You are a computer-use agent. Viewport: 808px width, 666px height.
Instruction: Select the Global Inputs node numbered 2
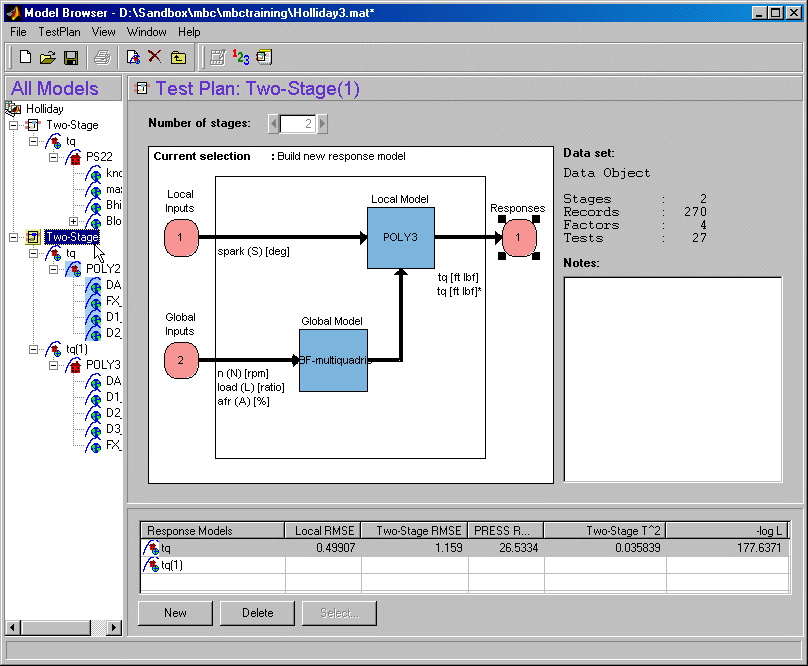pos(181,360)
